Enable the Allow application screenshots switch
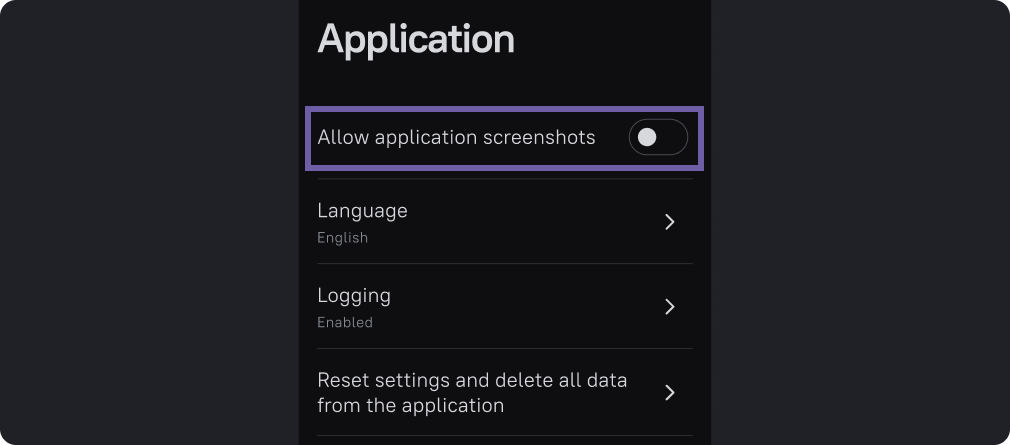1010x445 pixels. pos(658,137)
